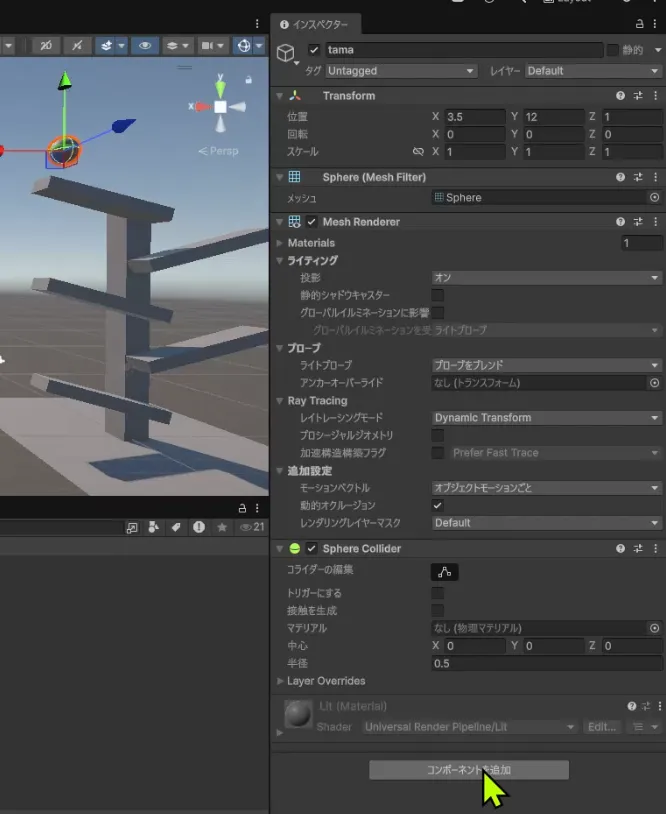Click the コンポーネントを追加 button
This screenshot has height=814, width=666.
[x=469, y=770]
